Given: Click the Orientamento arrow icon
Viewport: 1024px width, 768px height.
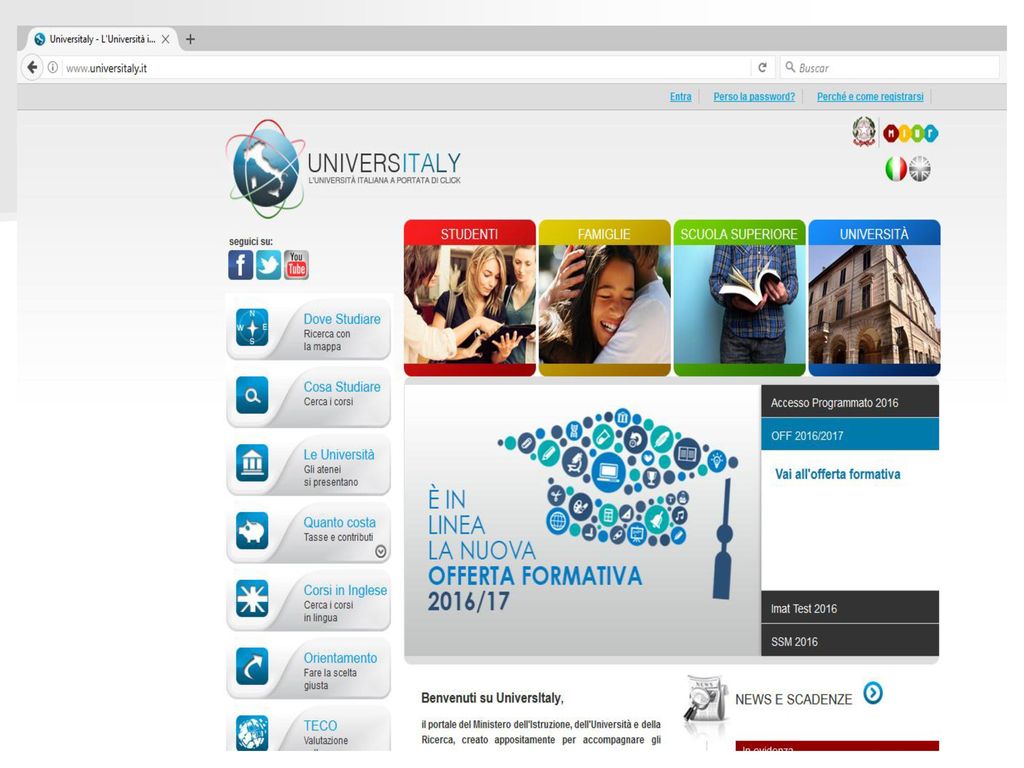Looking at the screenshot, I should 252,666.
